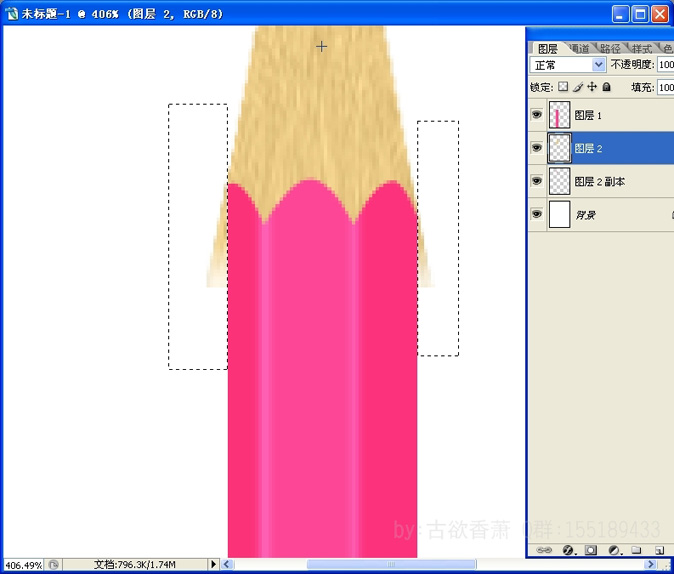Screen dimensions: 674x574
Task: Click the status bar preview icon beside zoom percentage
Action: coord(53,565)
